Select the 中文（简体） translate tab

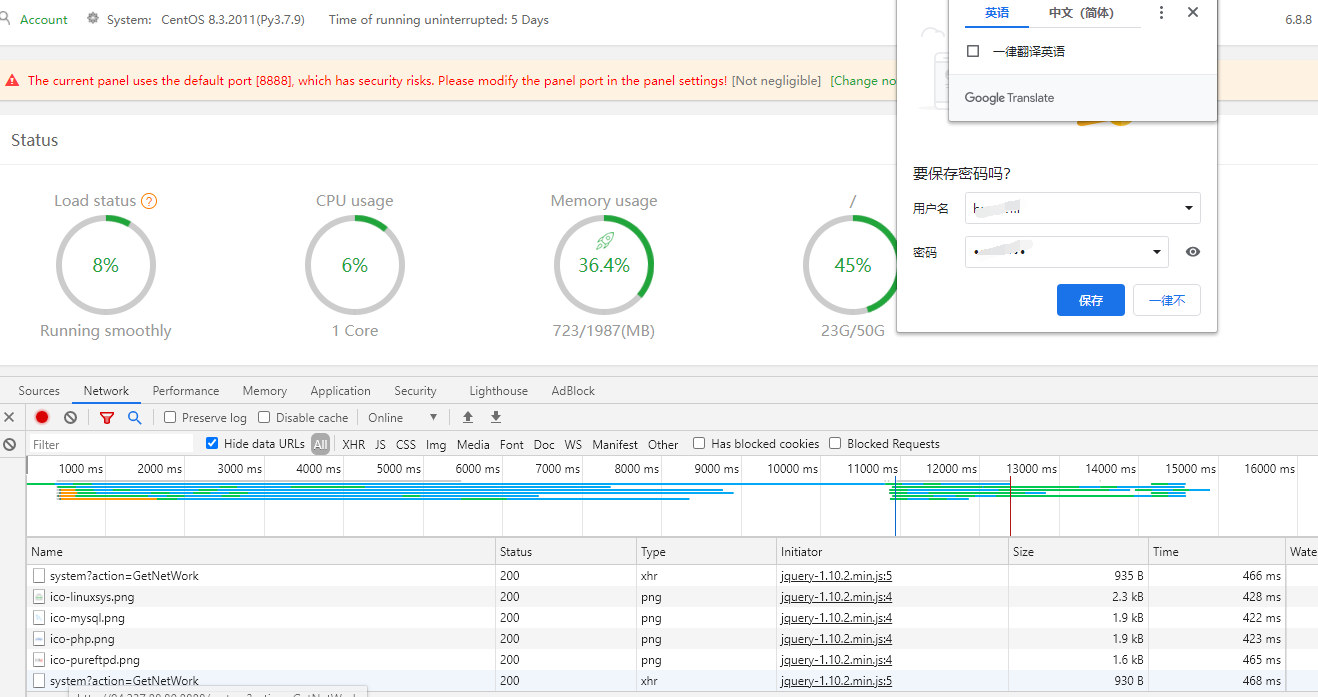click(1081, 13)
